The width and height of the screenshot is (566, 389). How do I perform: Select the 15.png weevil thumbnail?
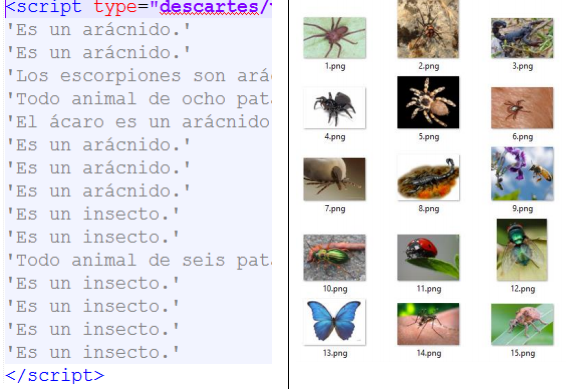[x=522, y=324]
